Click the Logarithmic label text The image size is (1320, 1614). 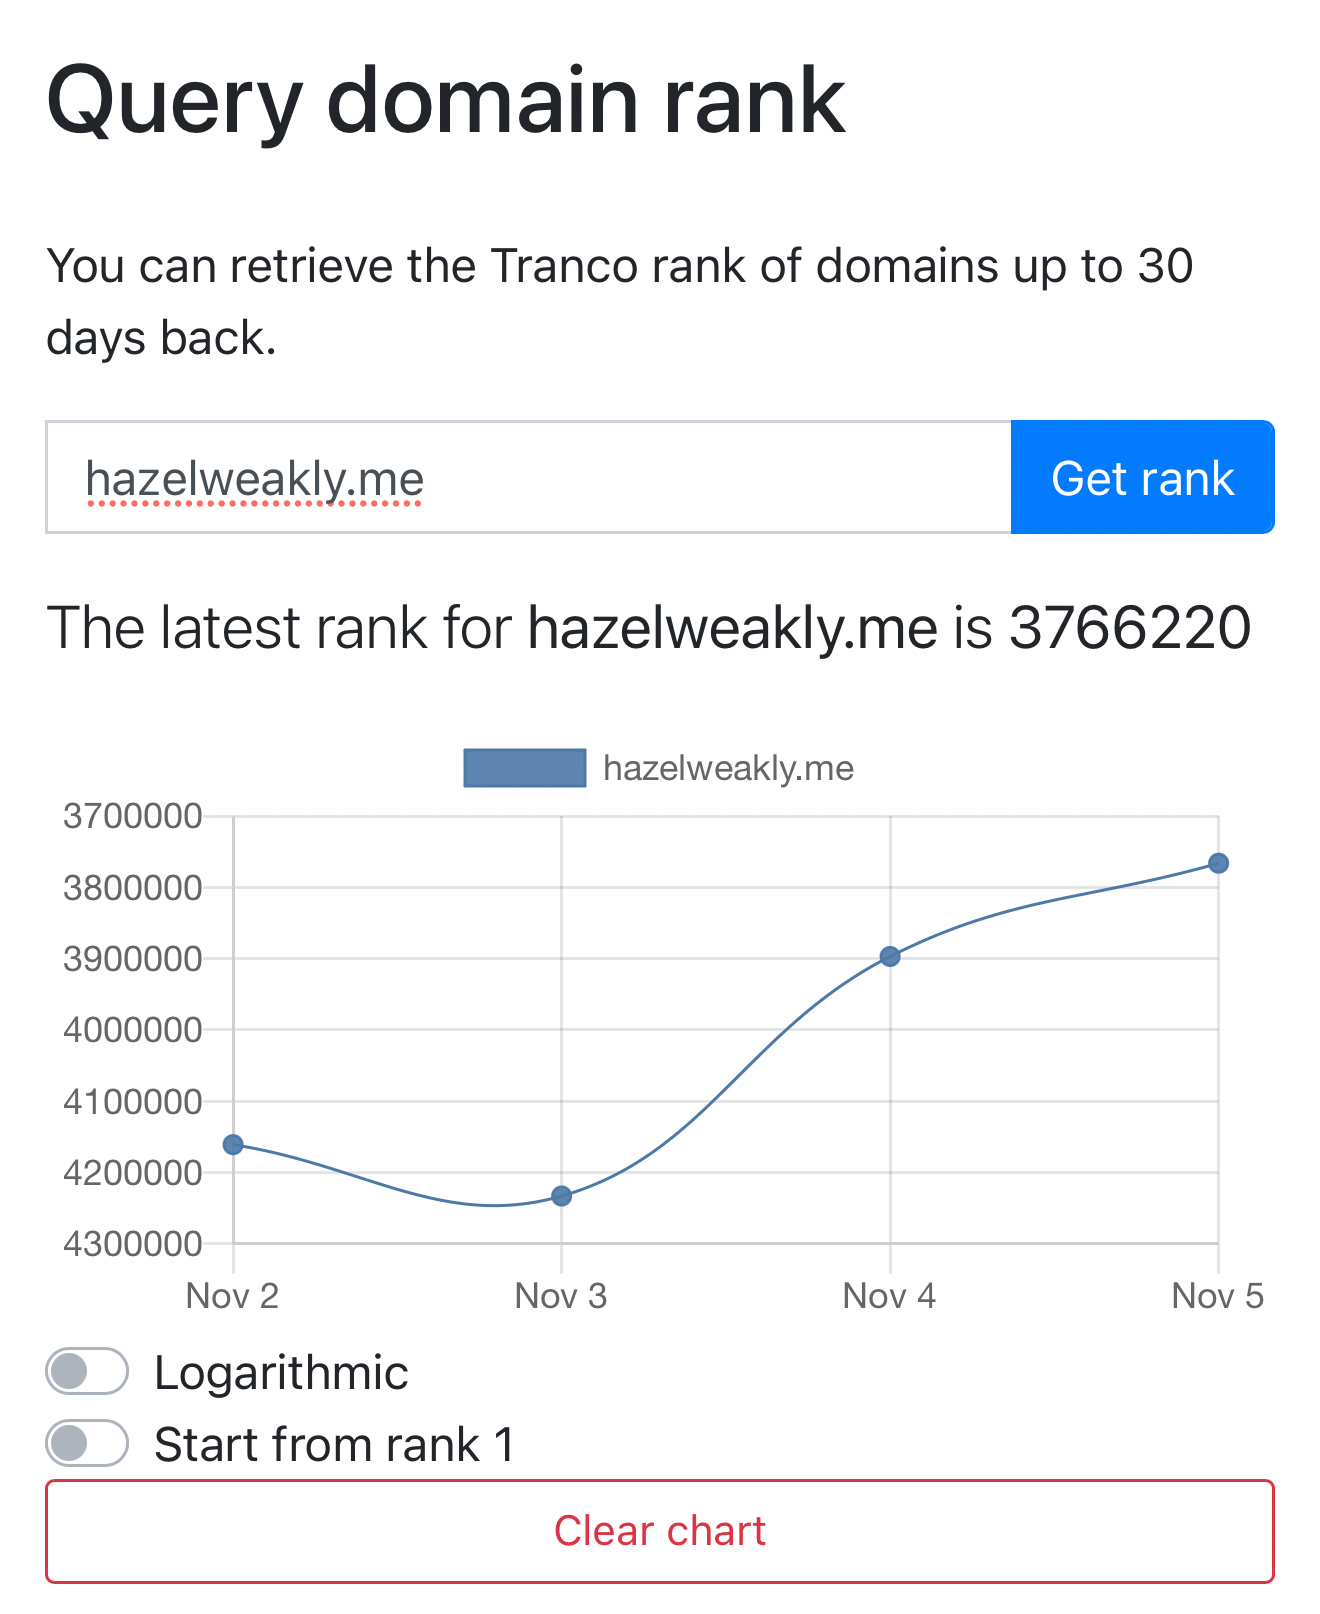click(x=281, y=1373)
